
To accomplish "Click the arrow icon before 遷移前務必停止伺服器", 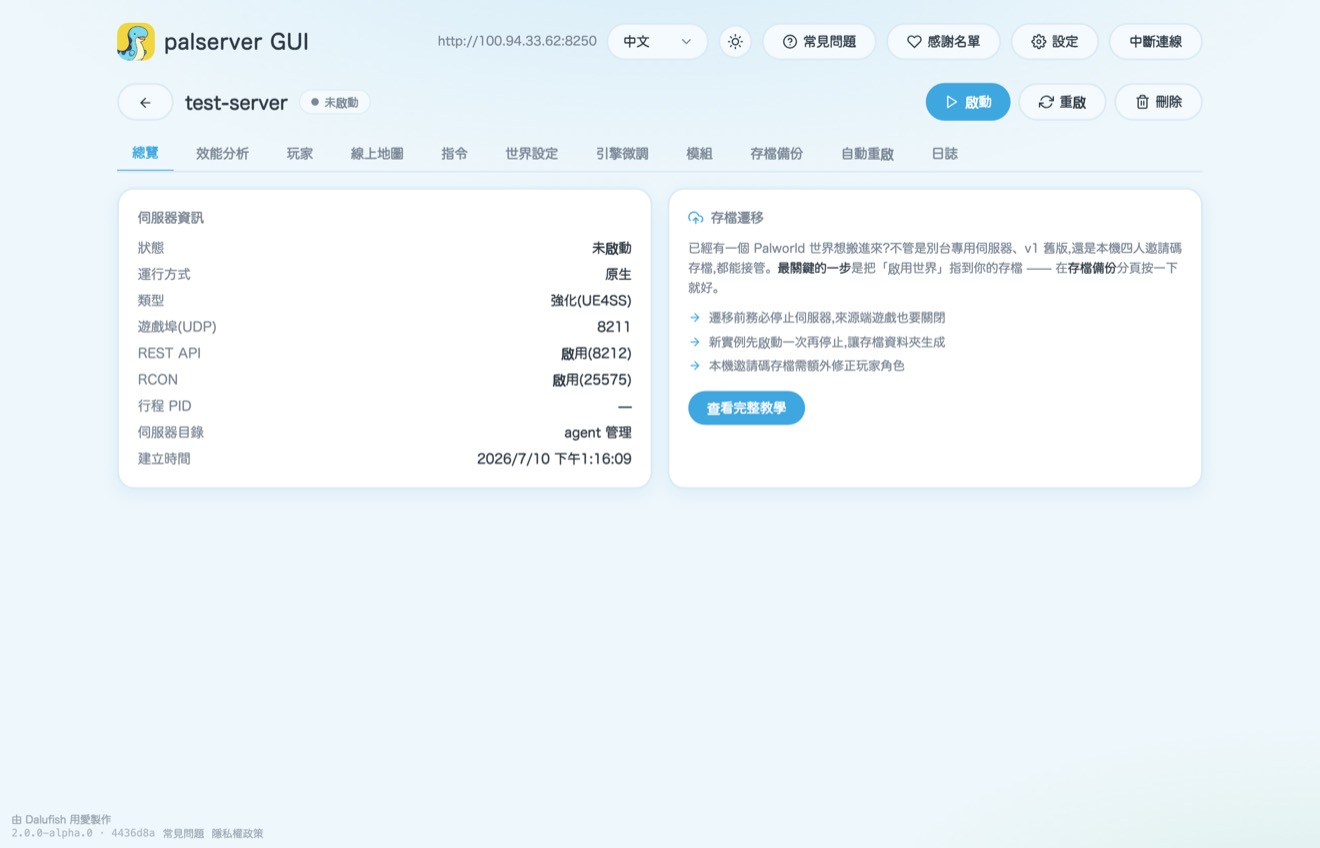I will [x=695, y=318].
